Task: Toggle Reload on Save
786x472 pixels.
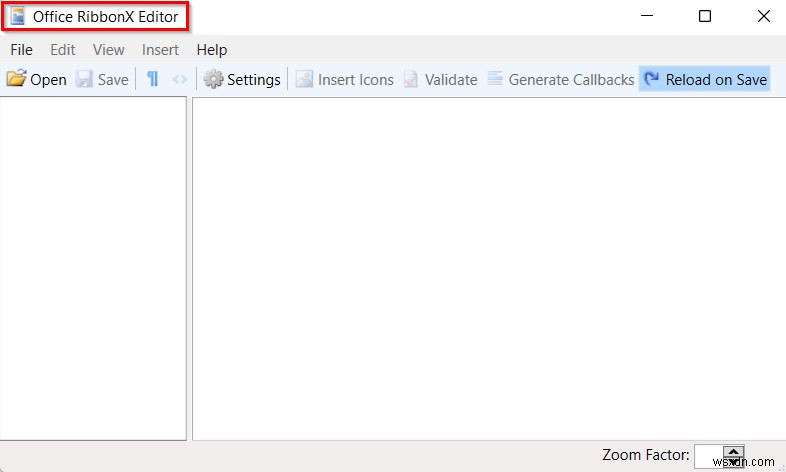Action: pos(705,79)
